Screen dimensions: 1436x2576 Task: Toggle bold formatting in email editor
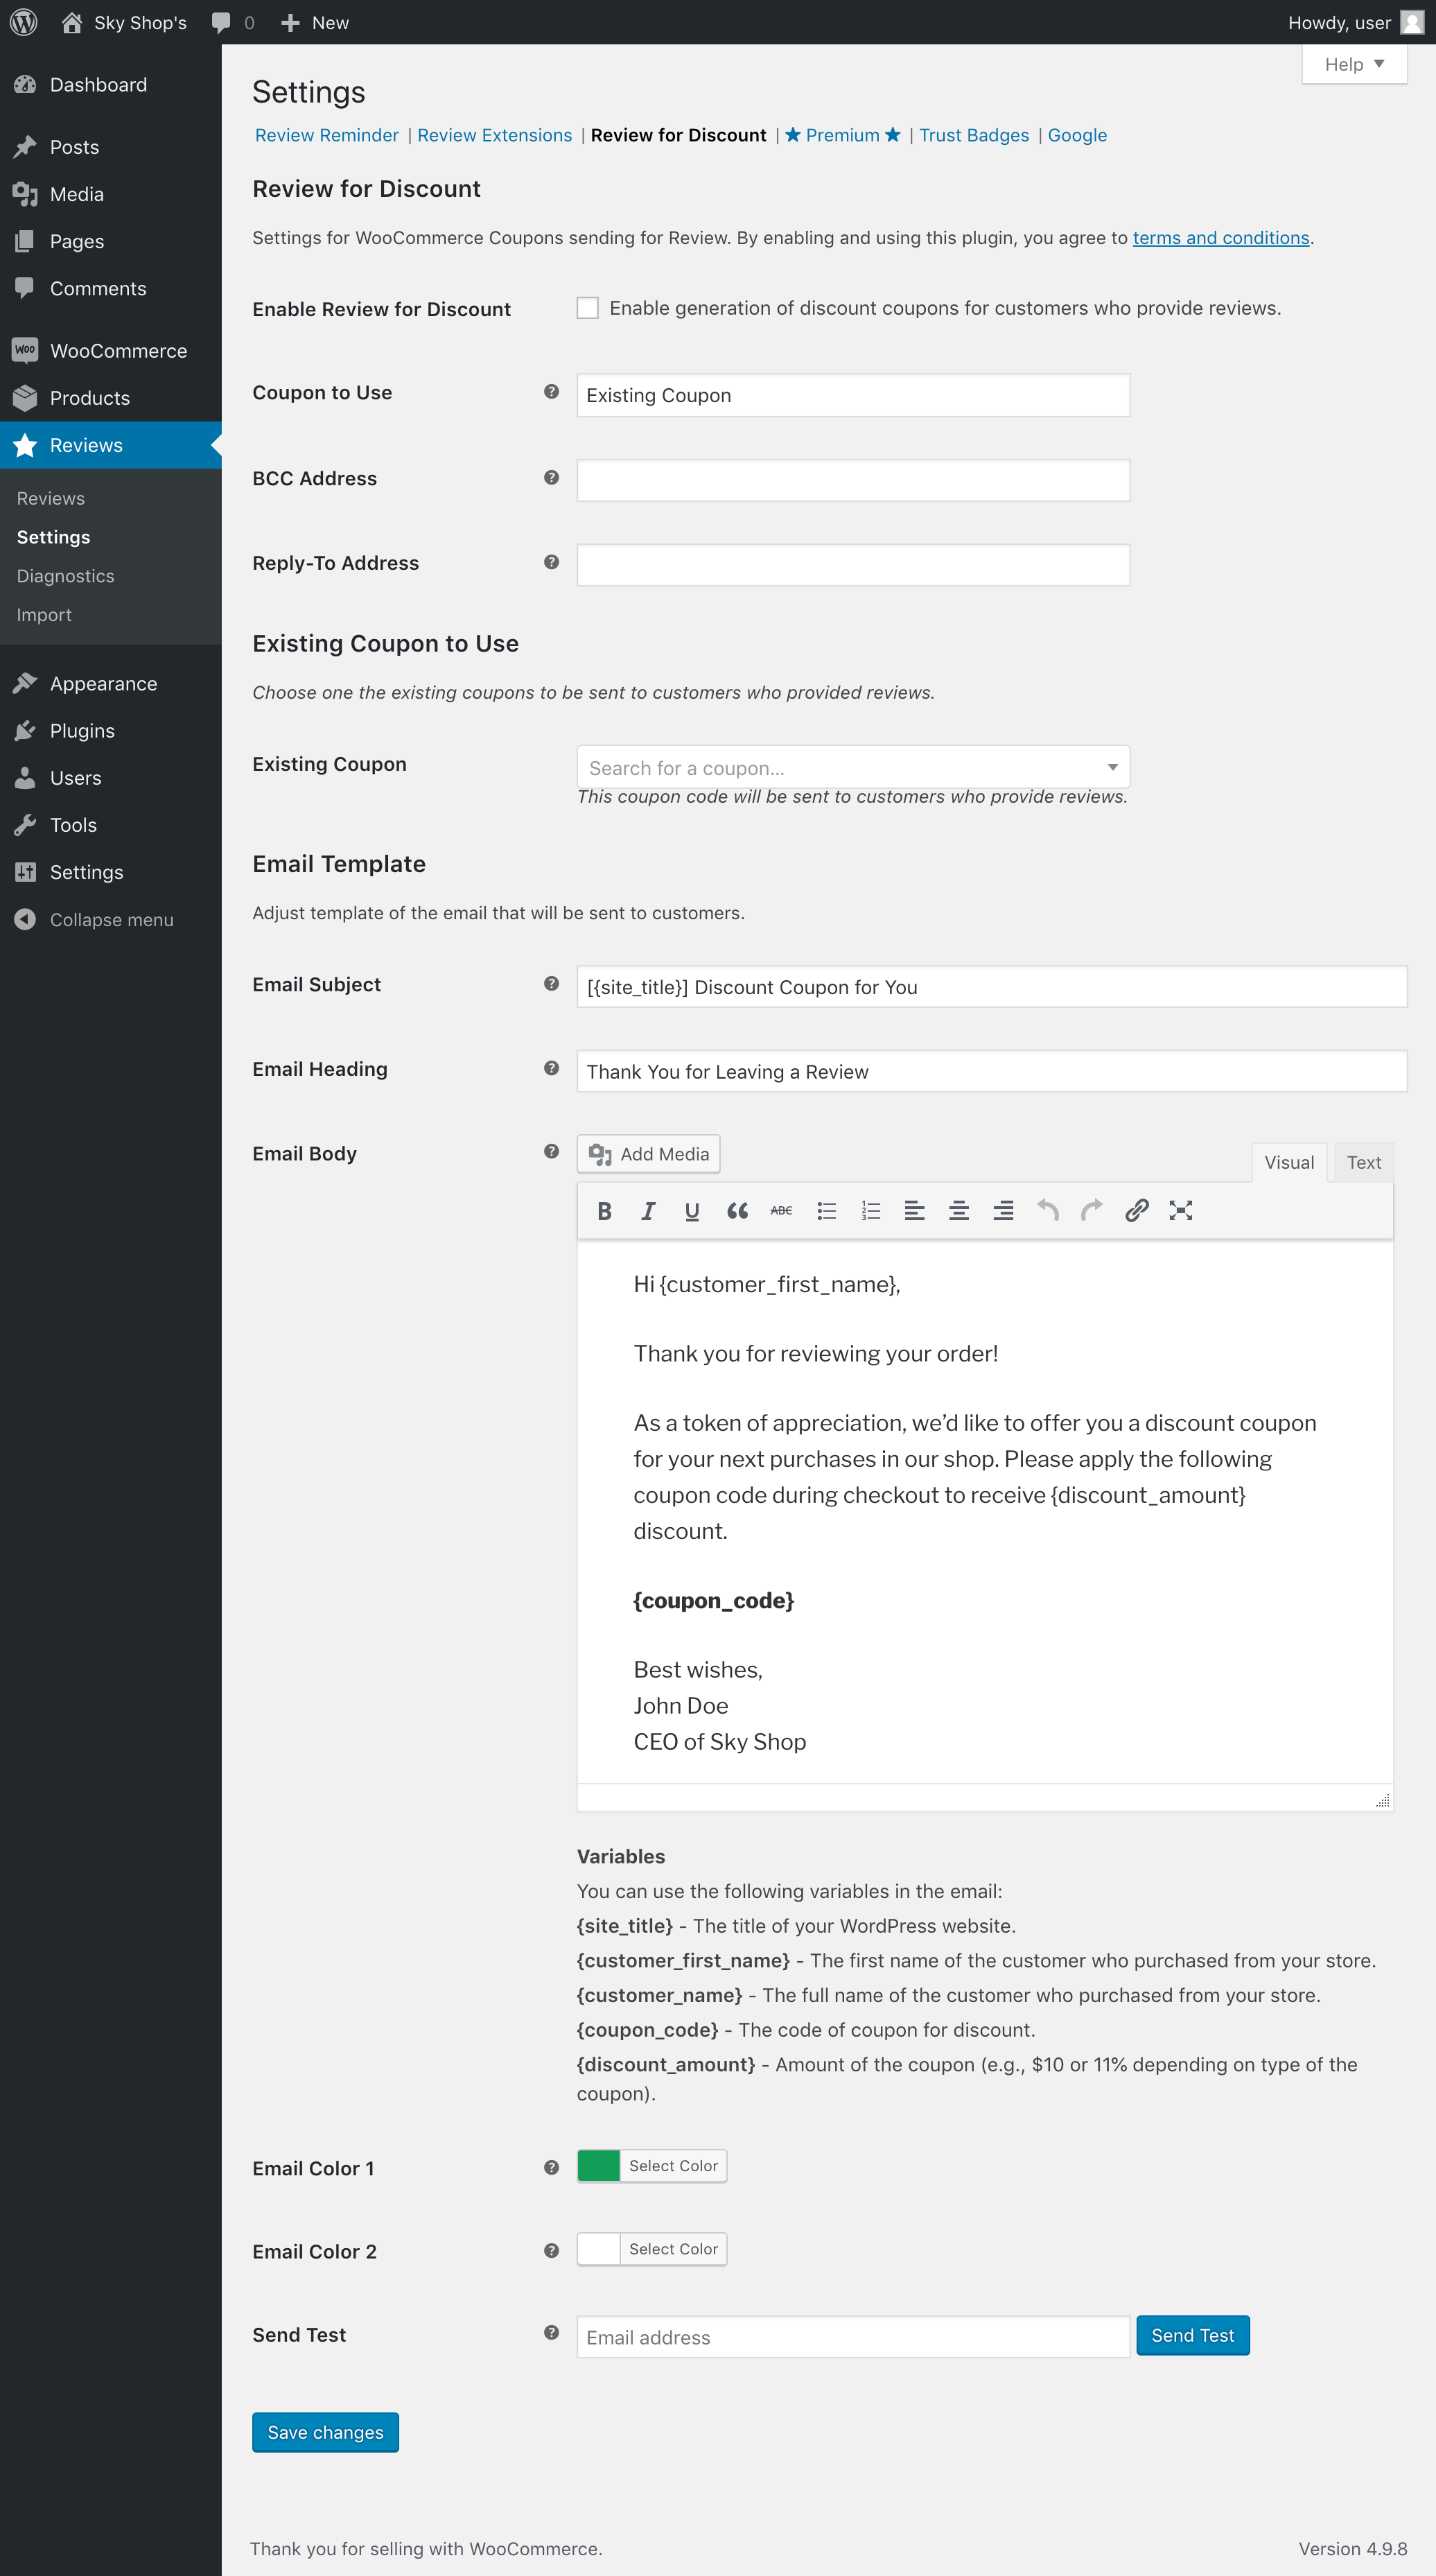[x=604, y=1211]
